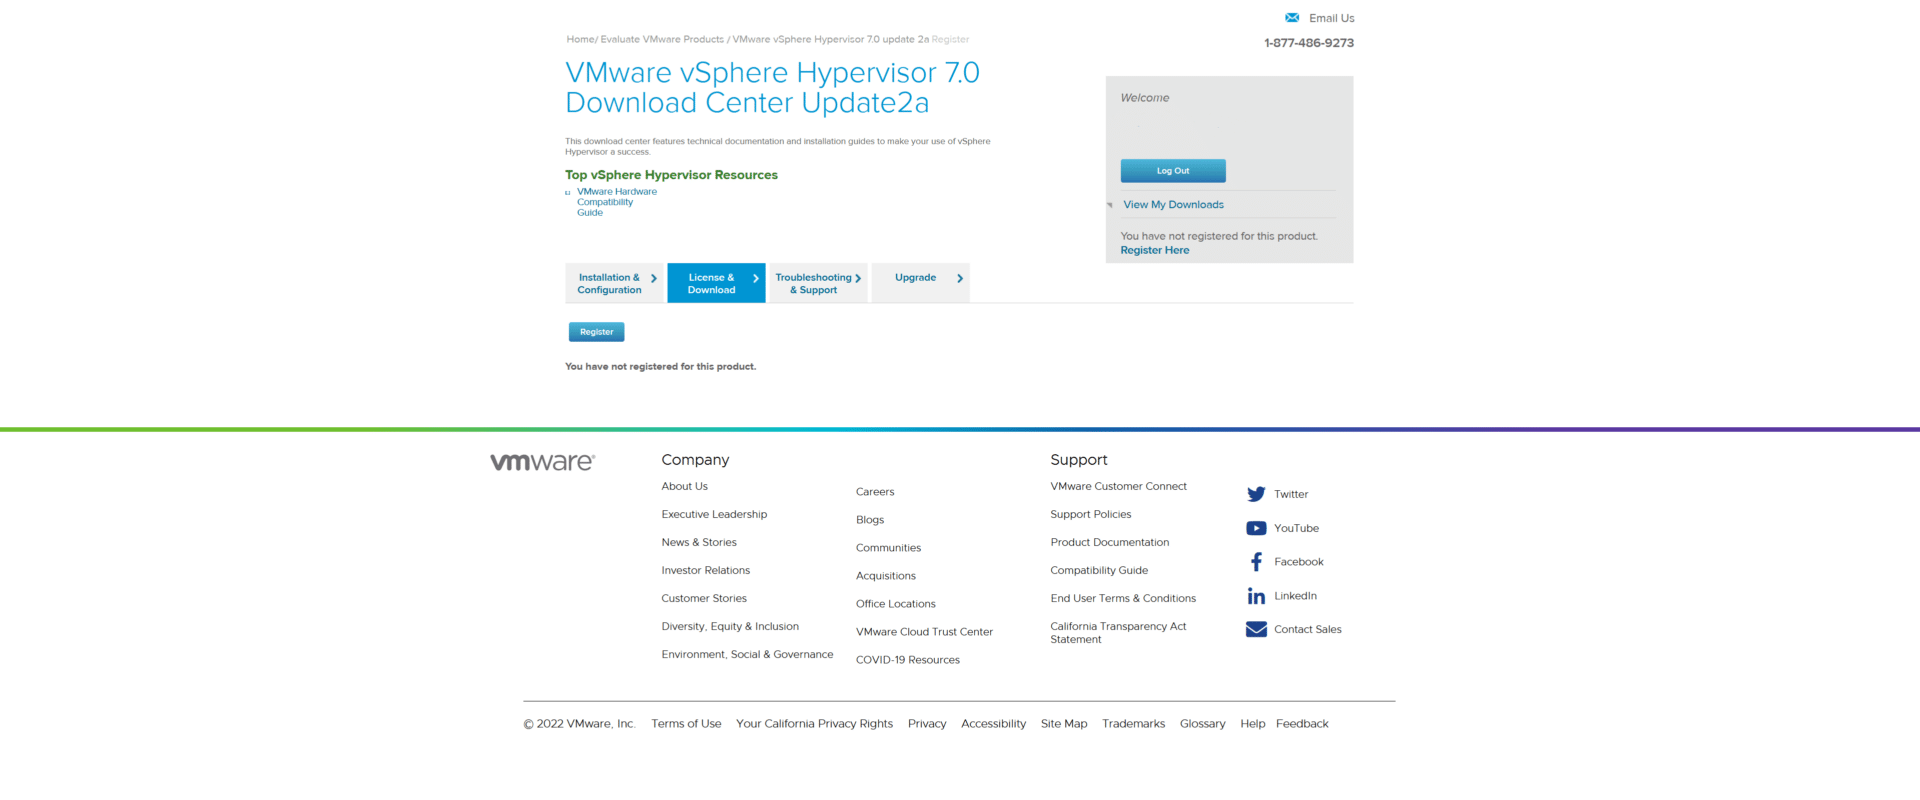The image size is (1920, 800).
Task: Click the Email Us envelope icon
Action: coord(1292,18)
